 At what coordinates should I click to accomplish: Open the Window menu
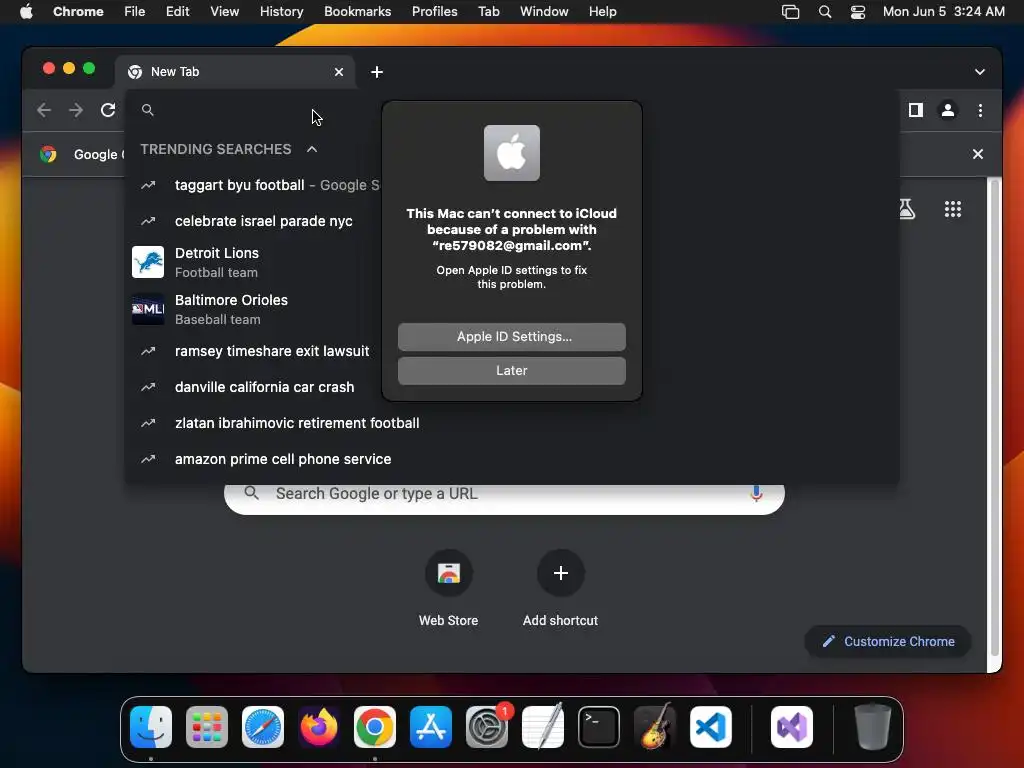point(544,11)
